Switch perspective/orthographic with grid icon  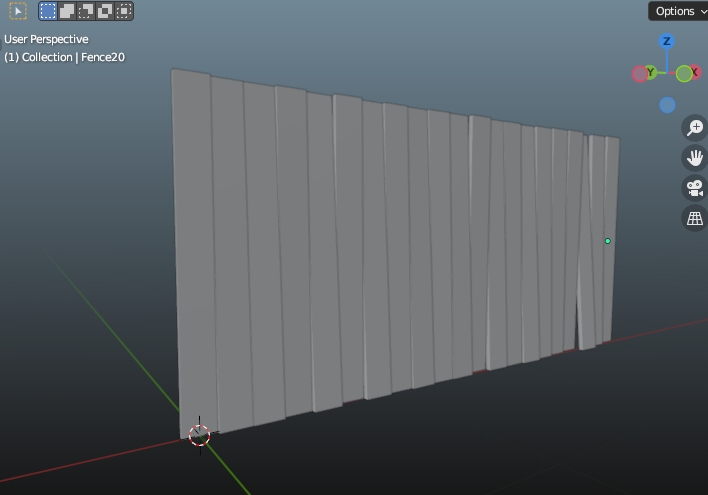pyautogui.click(x=694, y=219)
